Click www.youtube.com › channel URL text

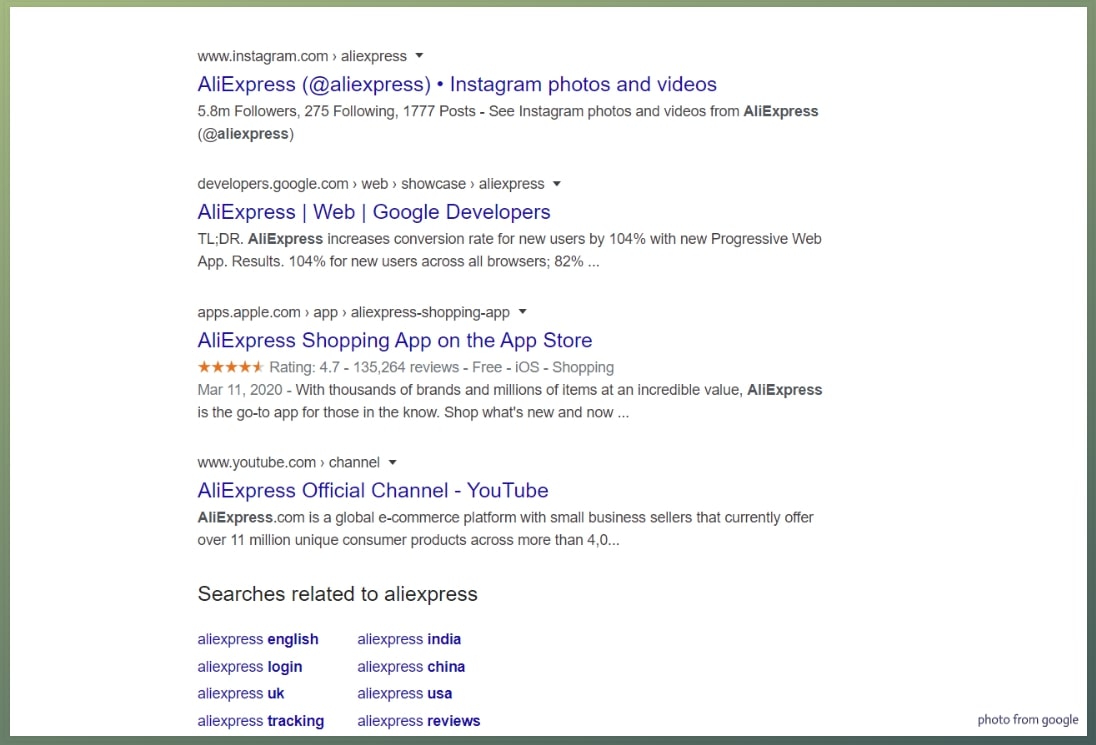pyautogui.click(x=288, y=463)
